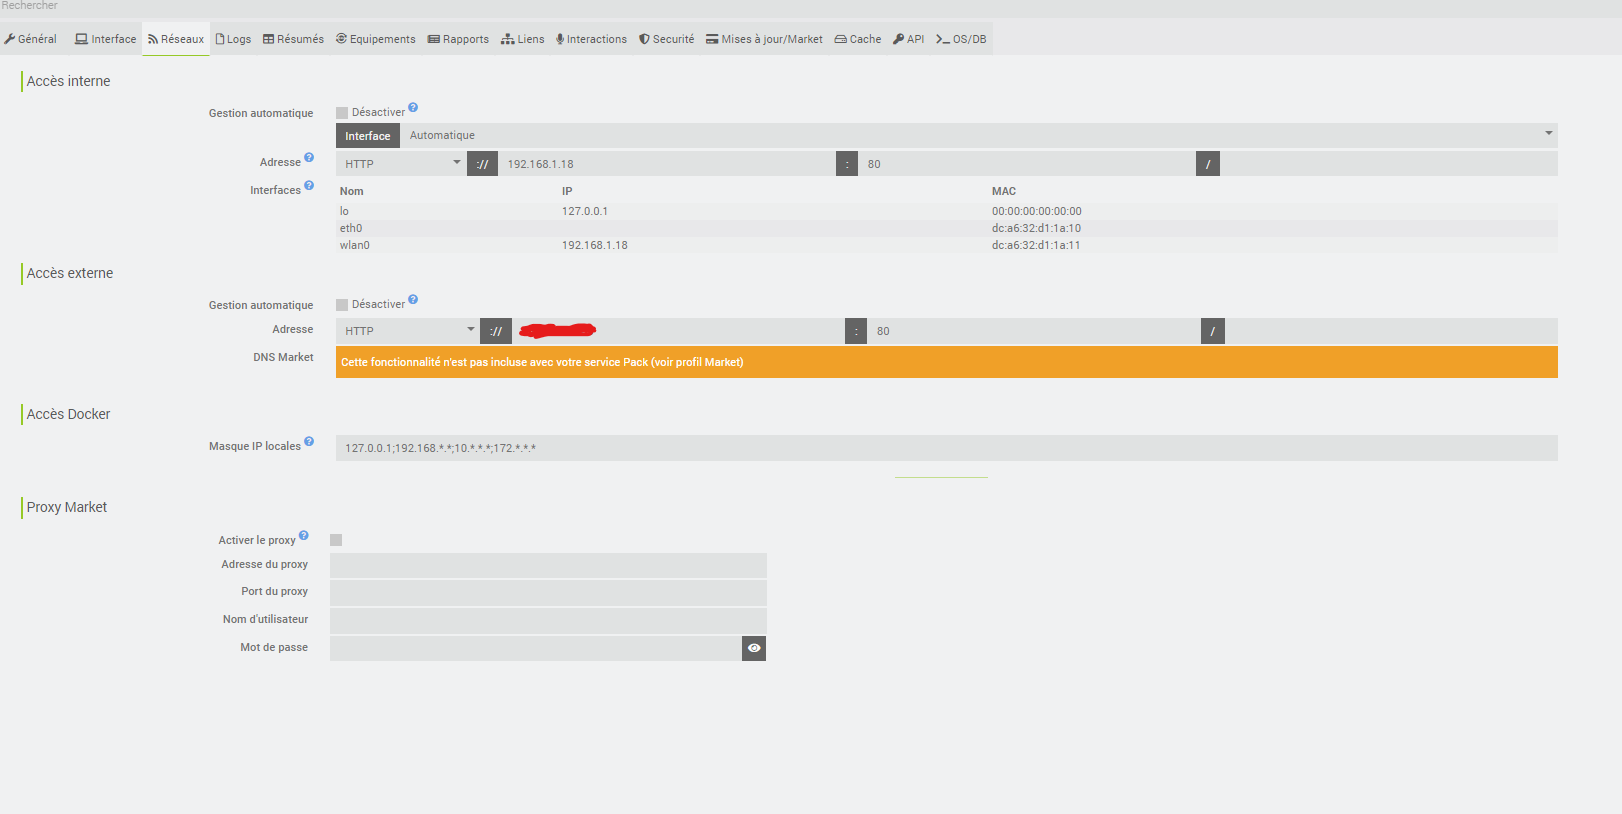Click the eth0 interface name

tap(351, 228)
